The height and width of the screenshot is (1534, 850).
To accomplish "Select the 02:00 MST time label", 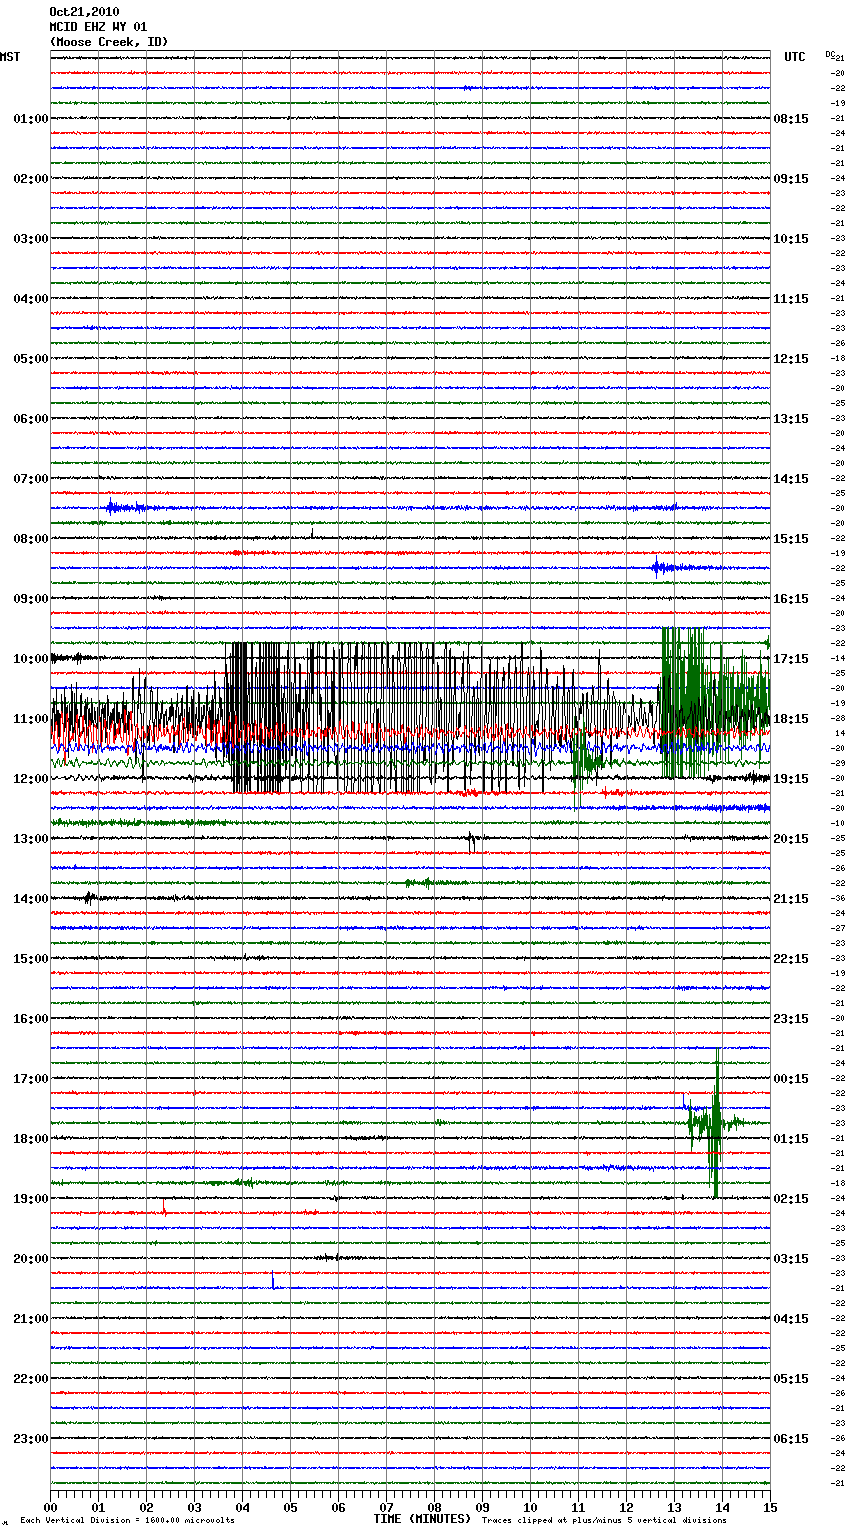I will (x=30, y=179).
